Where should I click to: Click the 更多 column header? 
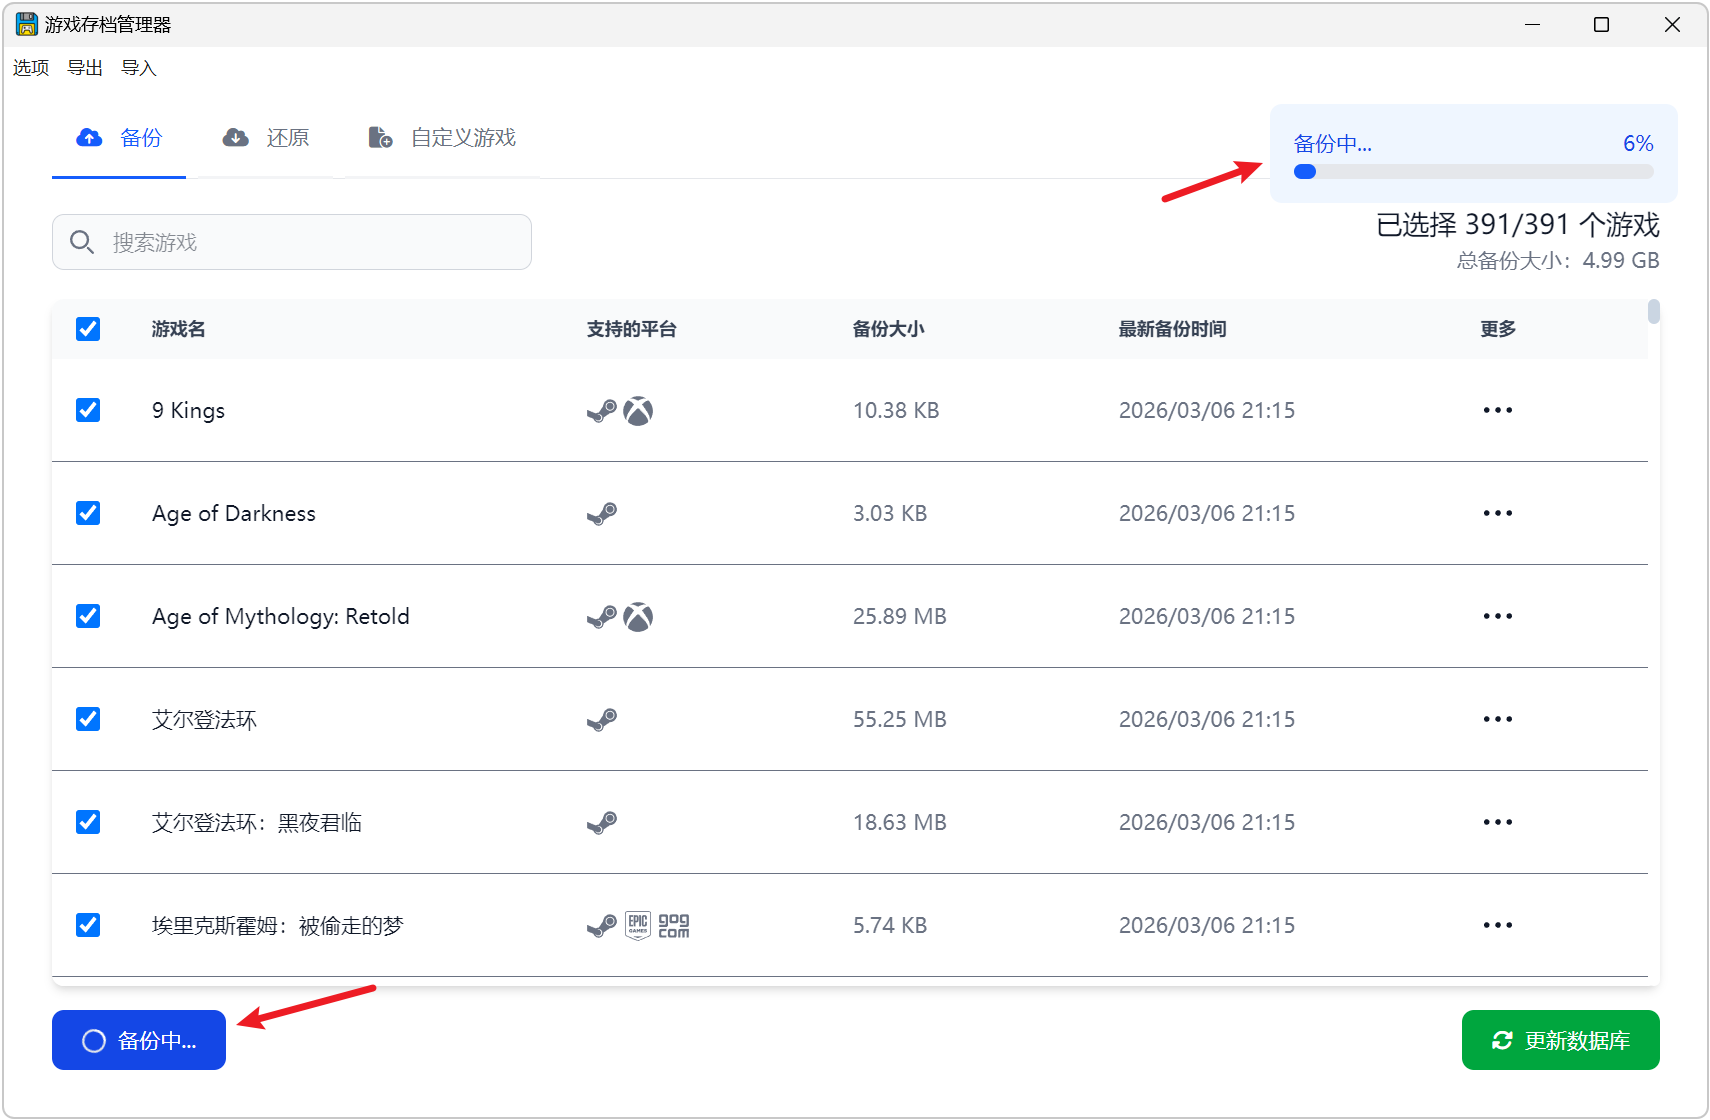coord(1498,329)
